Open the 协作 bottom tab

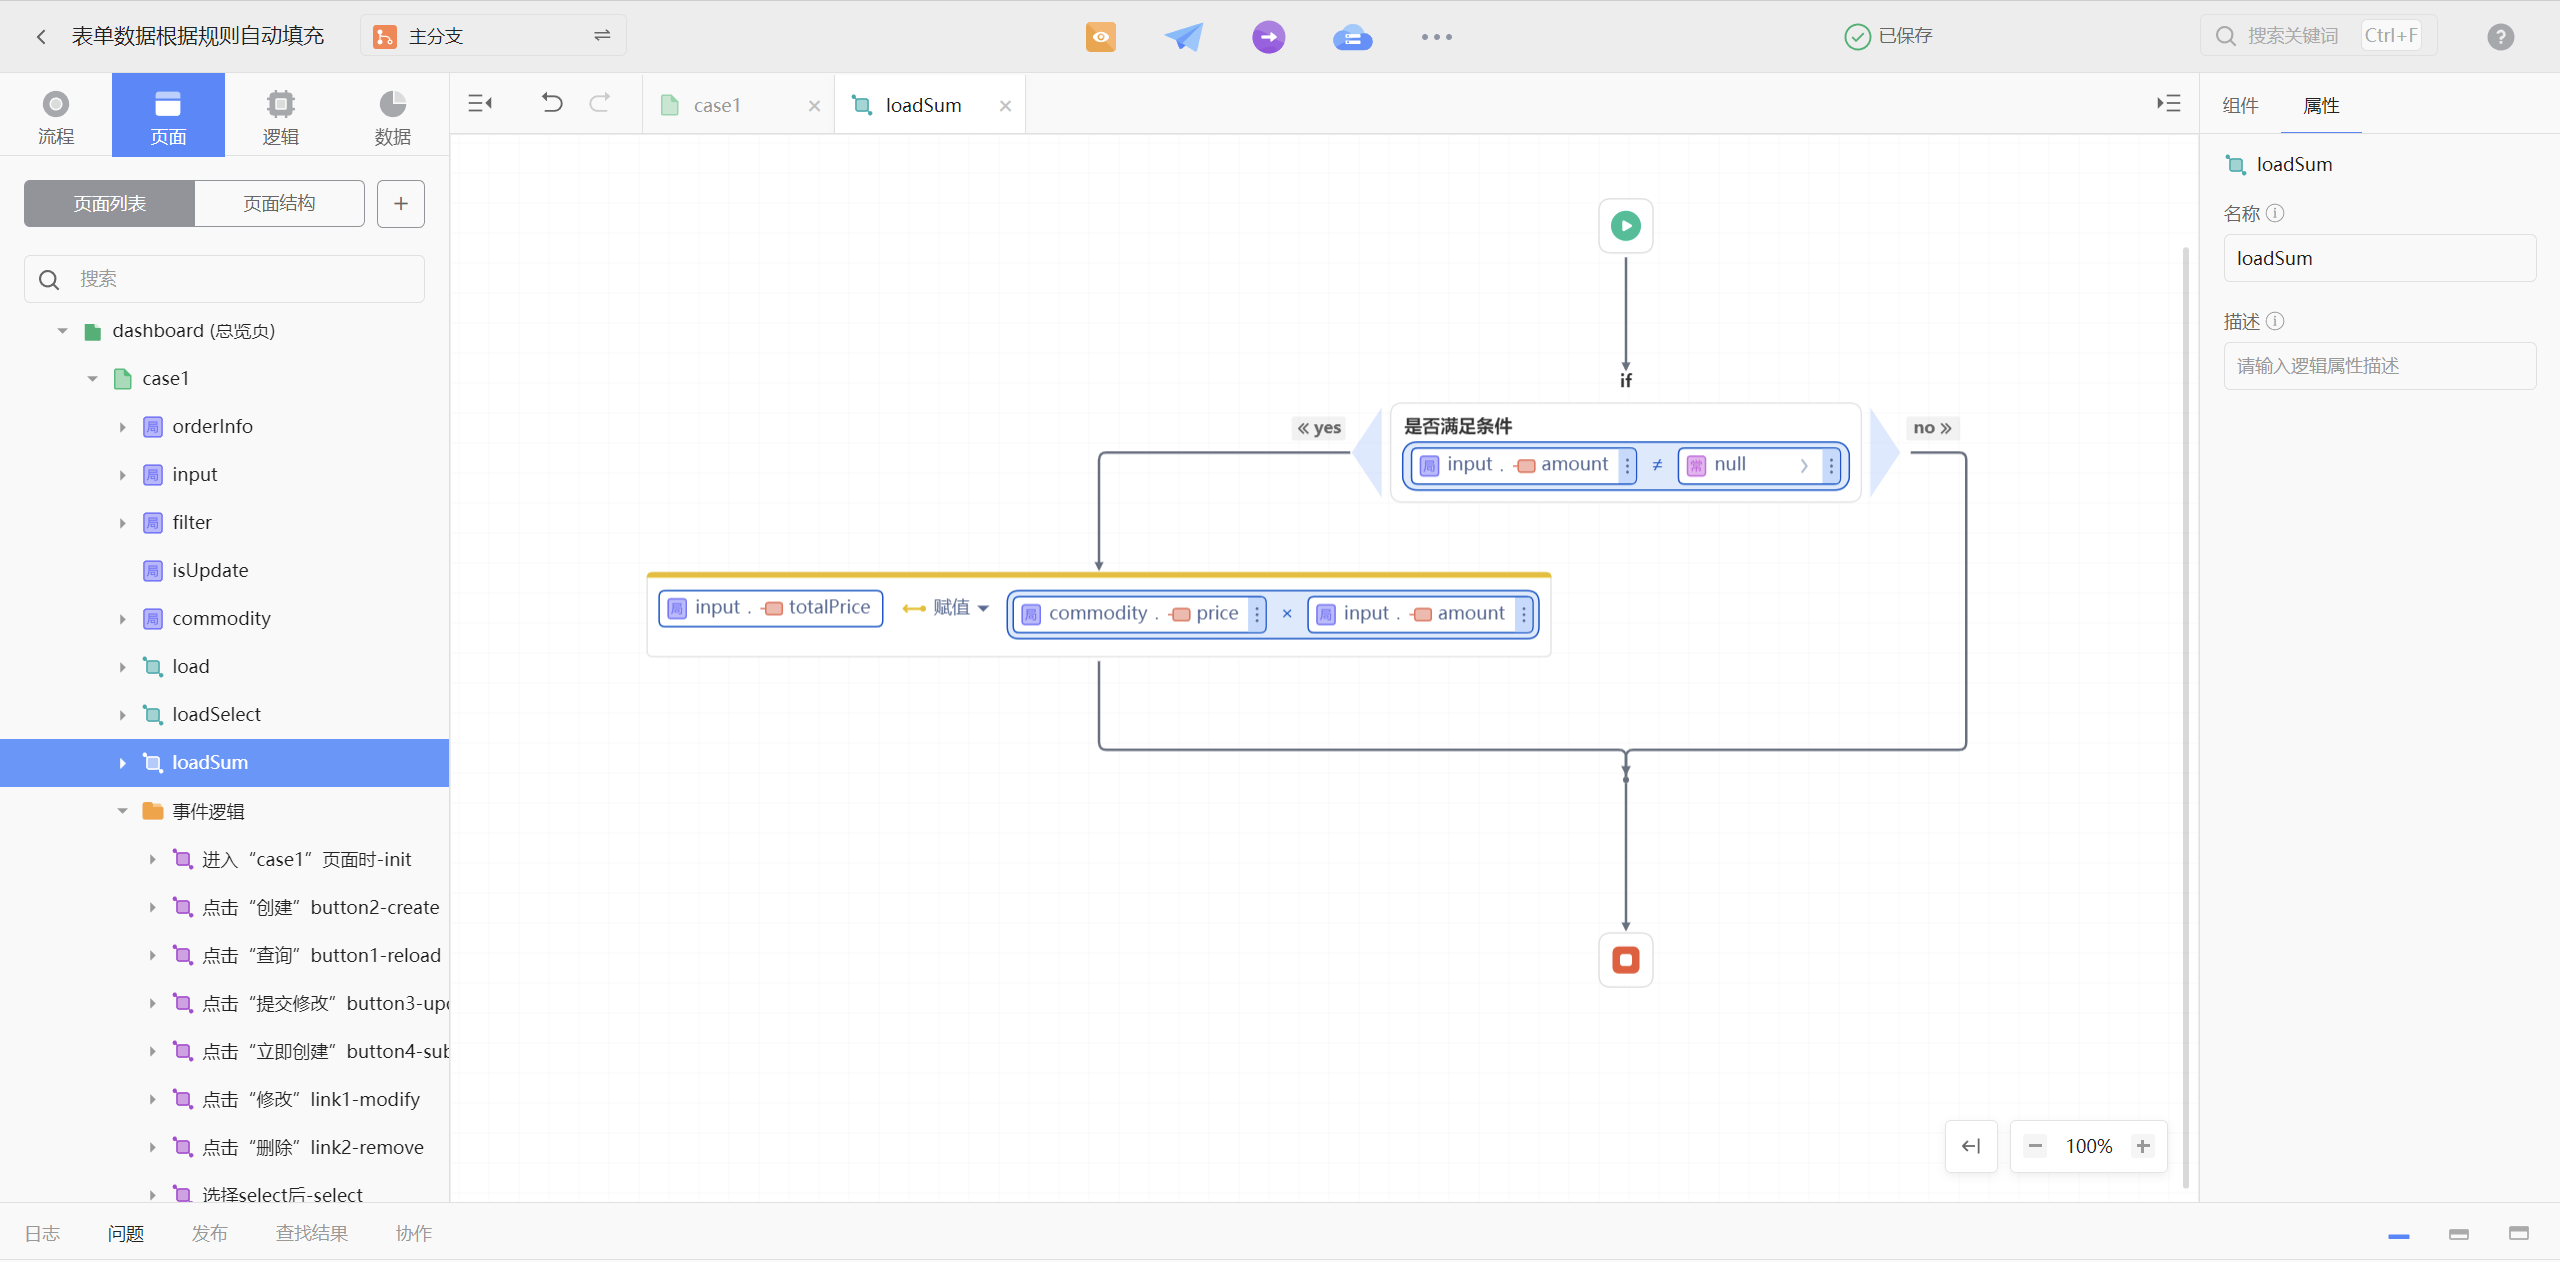(414, 1233)
